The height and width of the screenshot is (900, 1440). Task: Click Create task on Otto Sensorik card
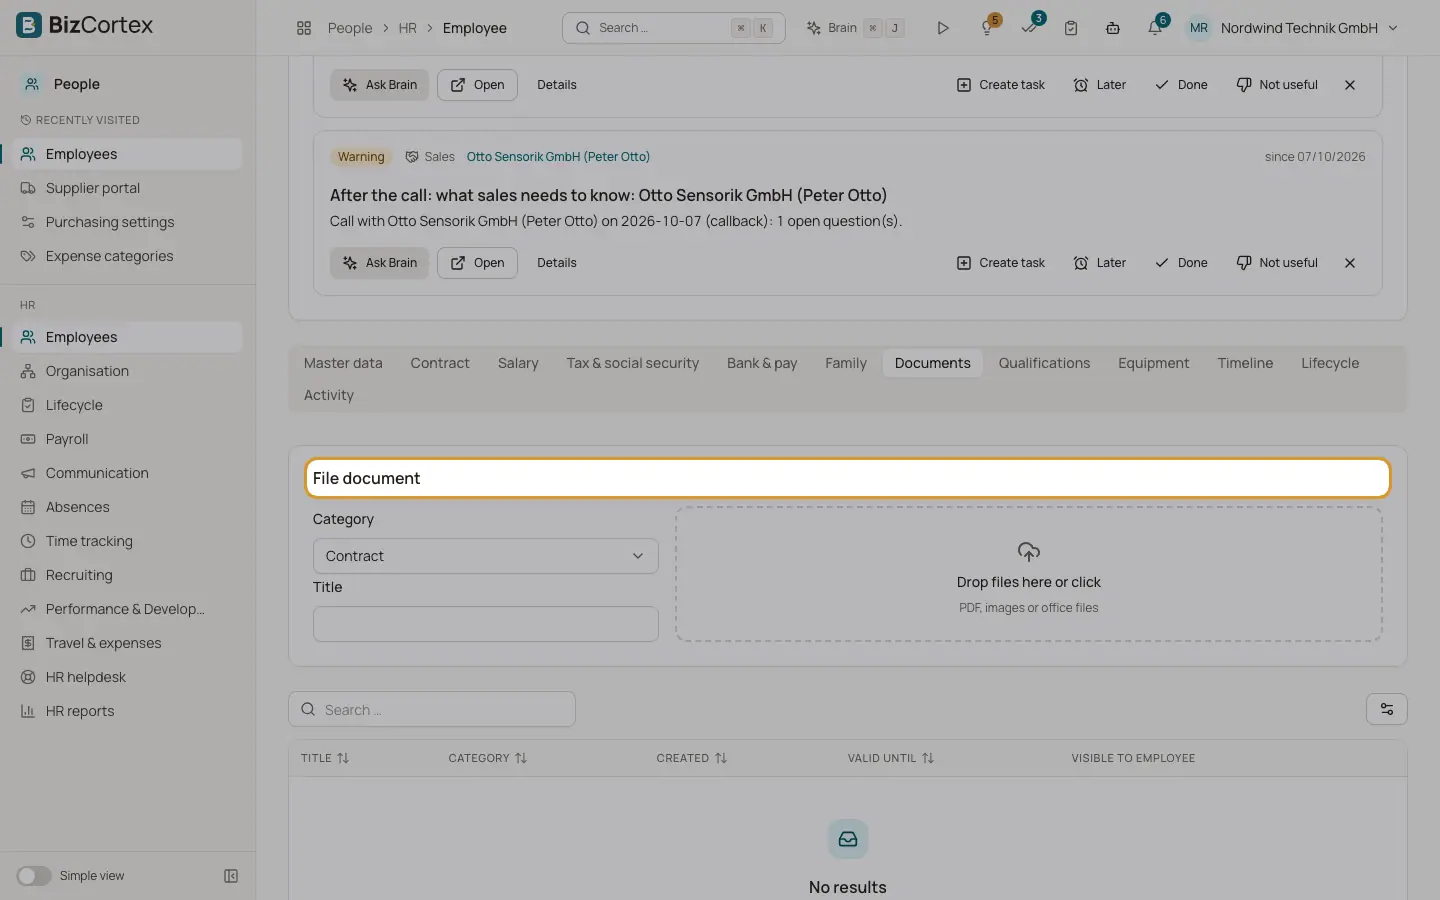(x=1001, y=263)
